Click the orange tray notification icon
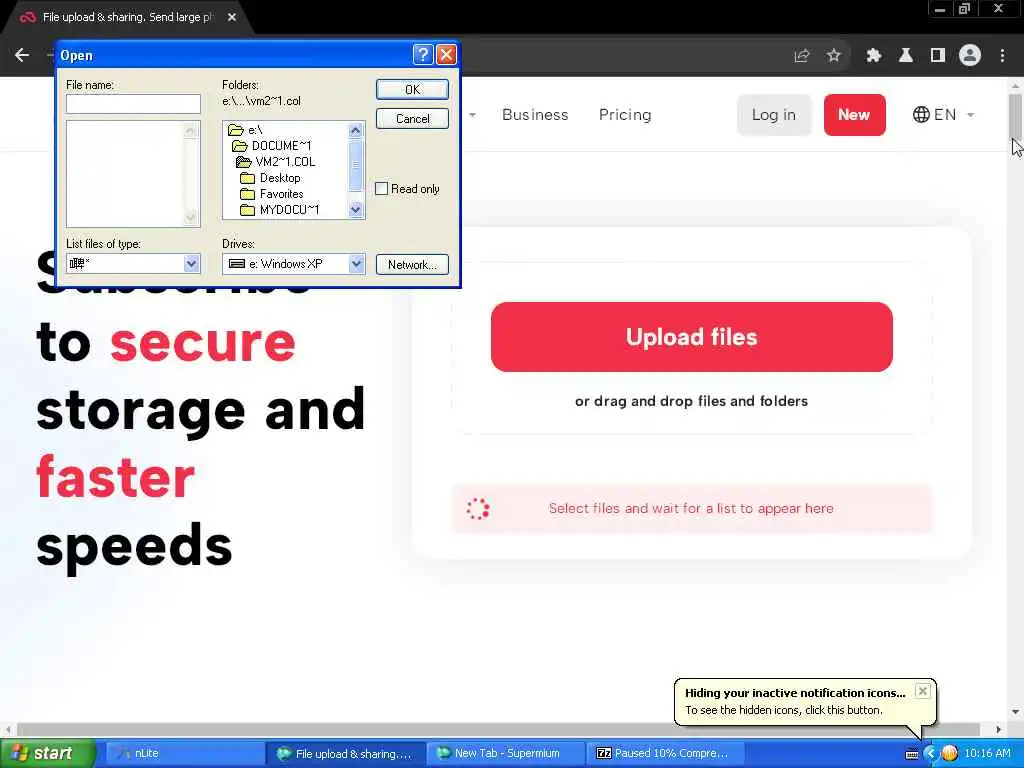Screen dimensions: 1024x768 (x=950, y=754)
